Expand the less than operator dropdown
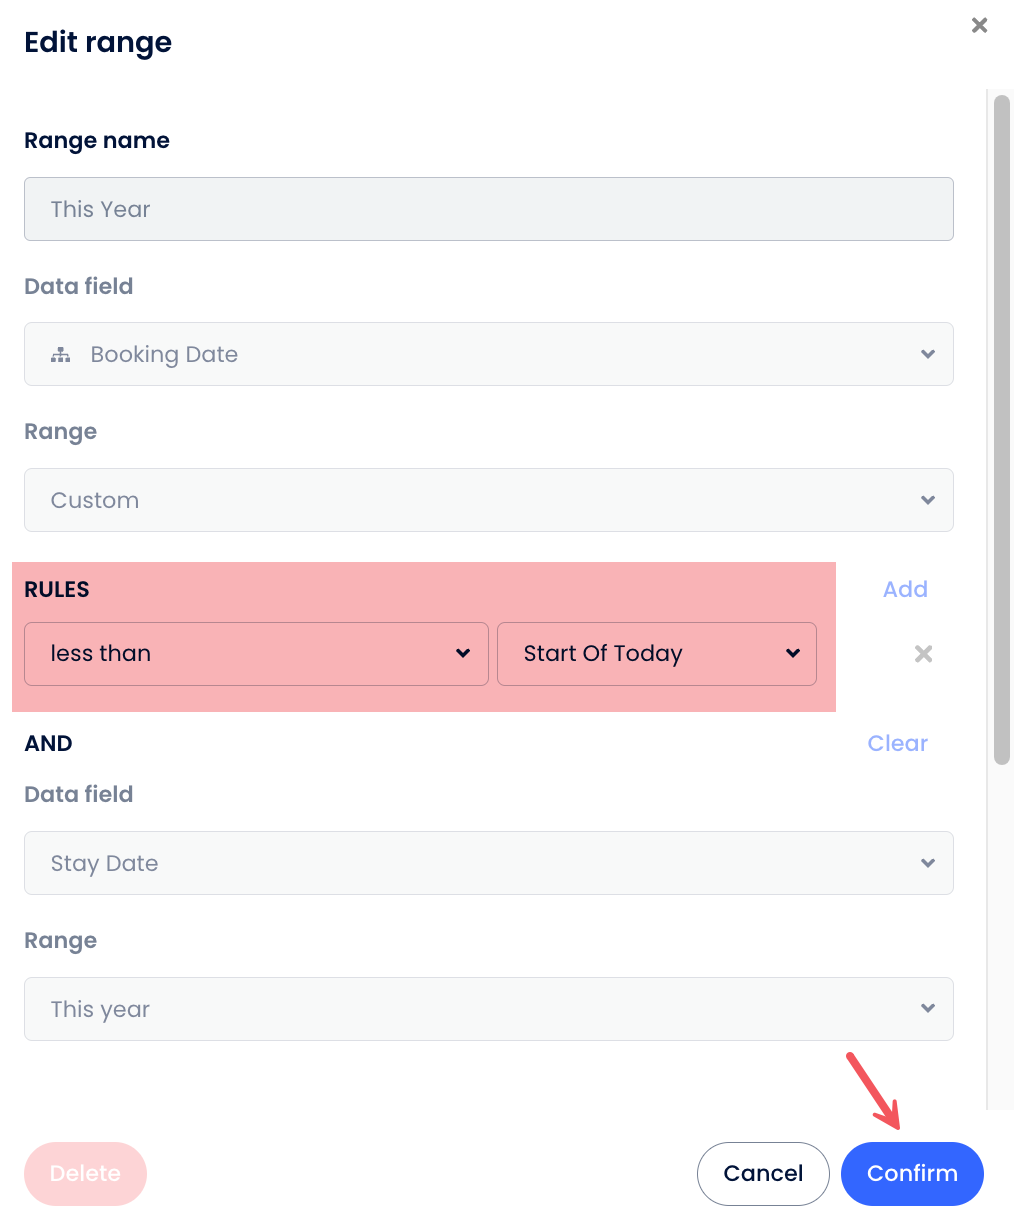Image resolution: width=1014 pixels, height=1232 pixels. 256,654
